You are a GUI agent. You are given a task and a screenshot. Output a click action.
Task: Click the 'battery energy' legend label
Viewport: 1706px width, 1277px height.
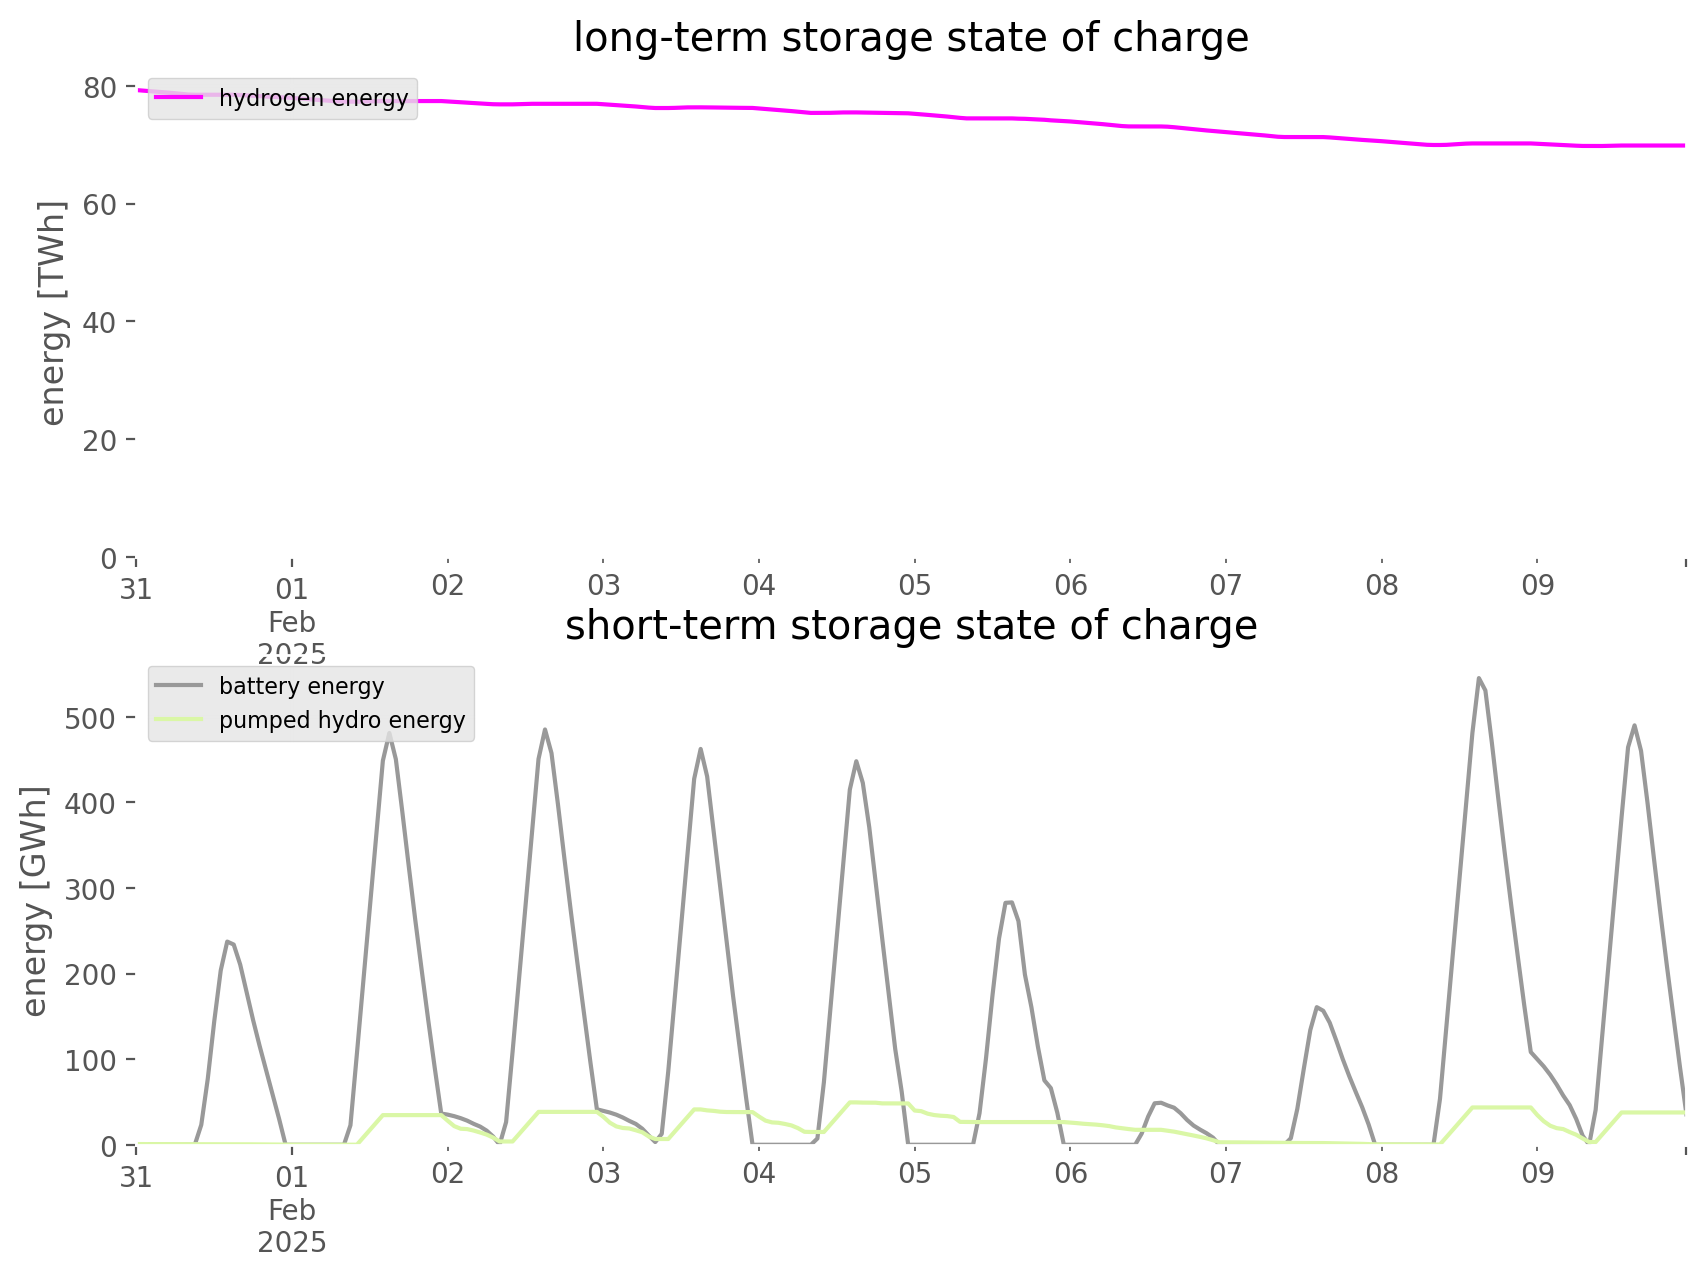tap(302, 686)
